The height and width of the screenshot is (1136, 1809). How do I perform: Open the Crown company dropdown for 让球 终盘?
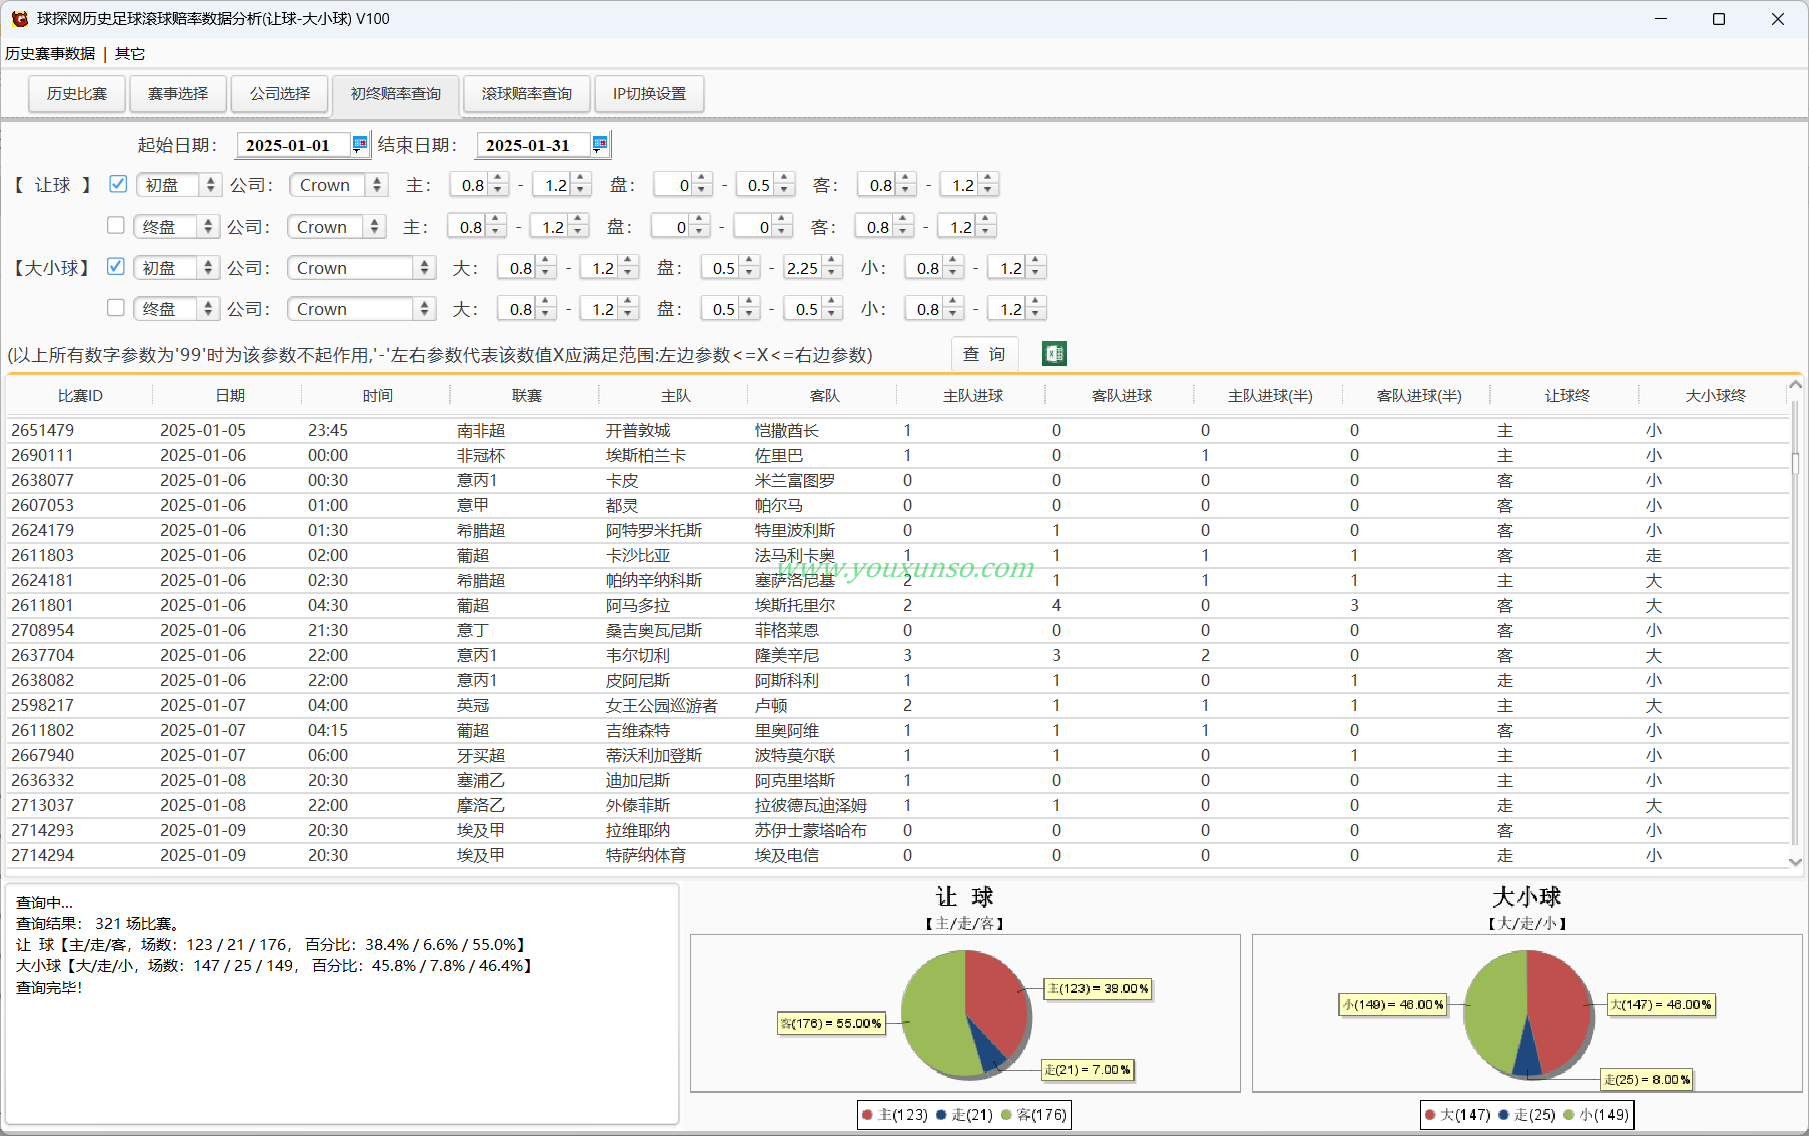pyautogui.click(x=336, y=227)
